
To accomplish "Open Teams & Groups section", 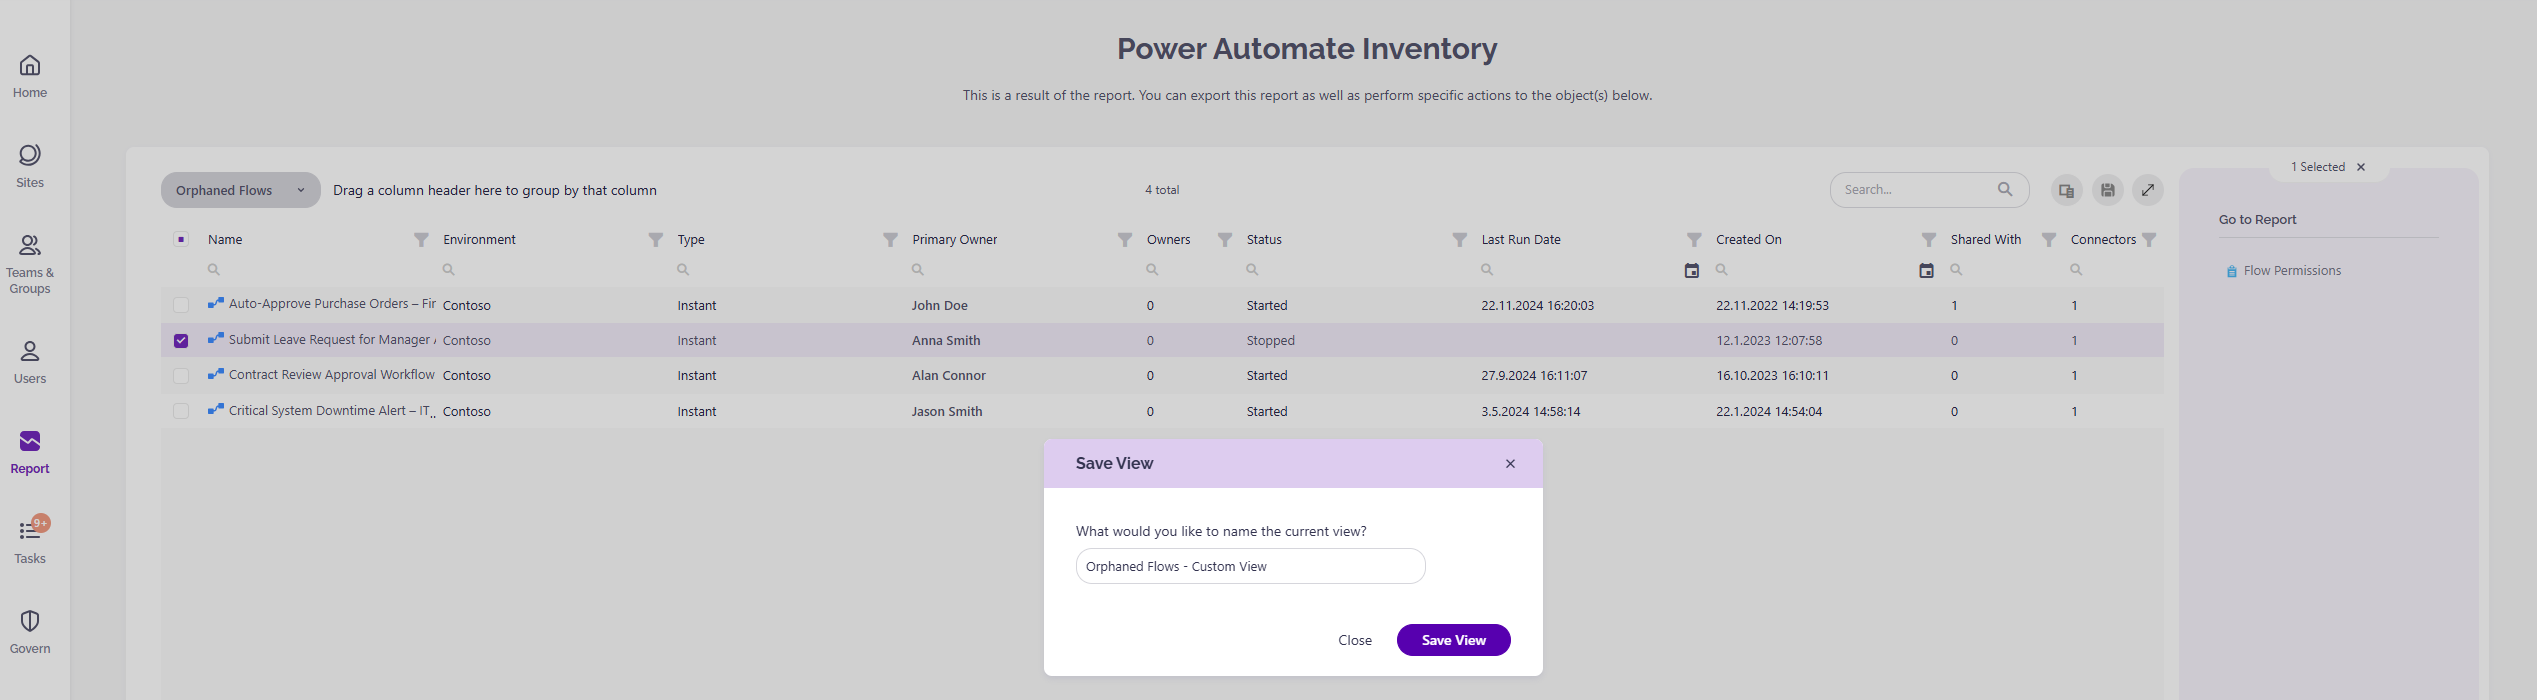I will (x=30, y=265).
